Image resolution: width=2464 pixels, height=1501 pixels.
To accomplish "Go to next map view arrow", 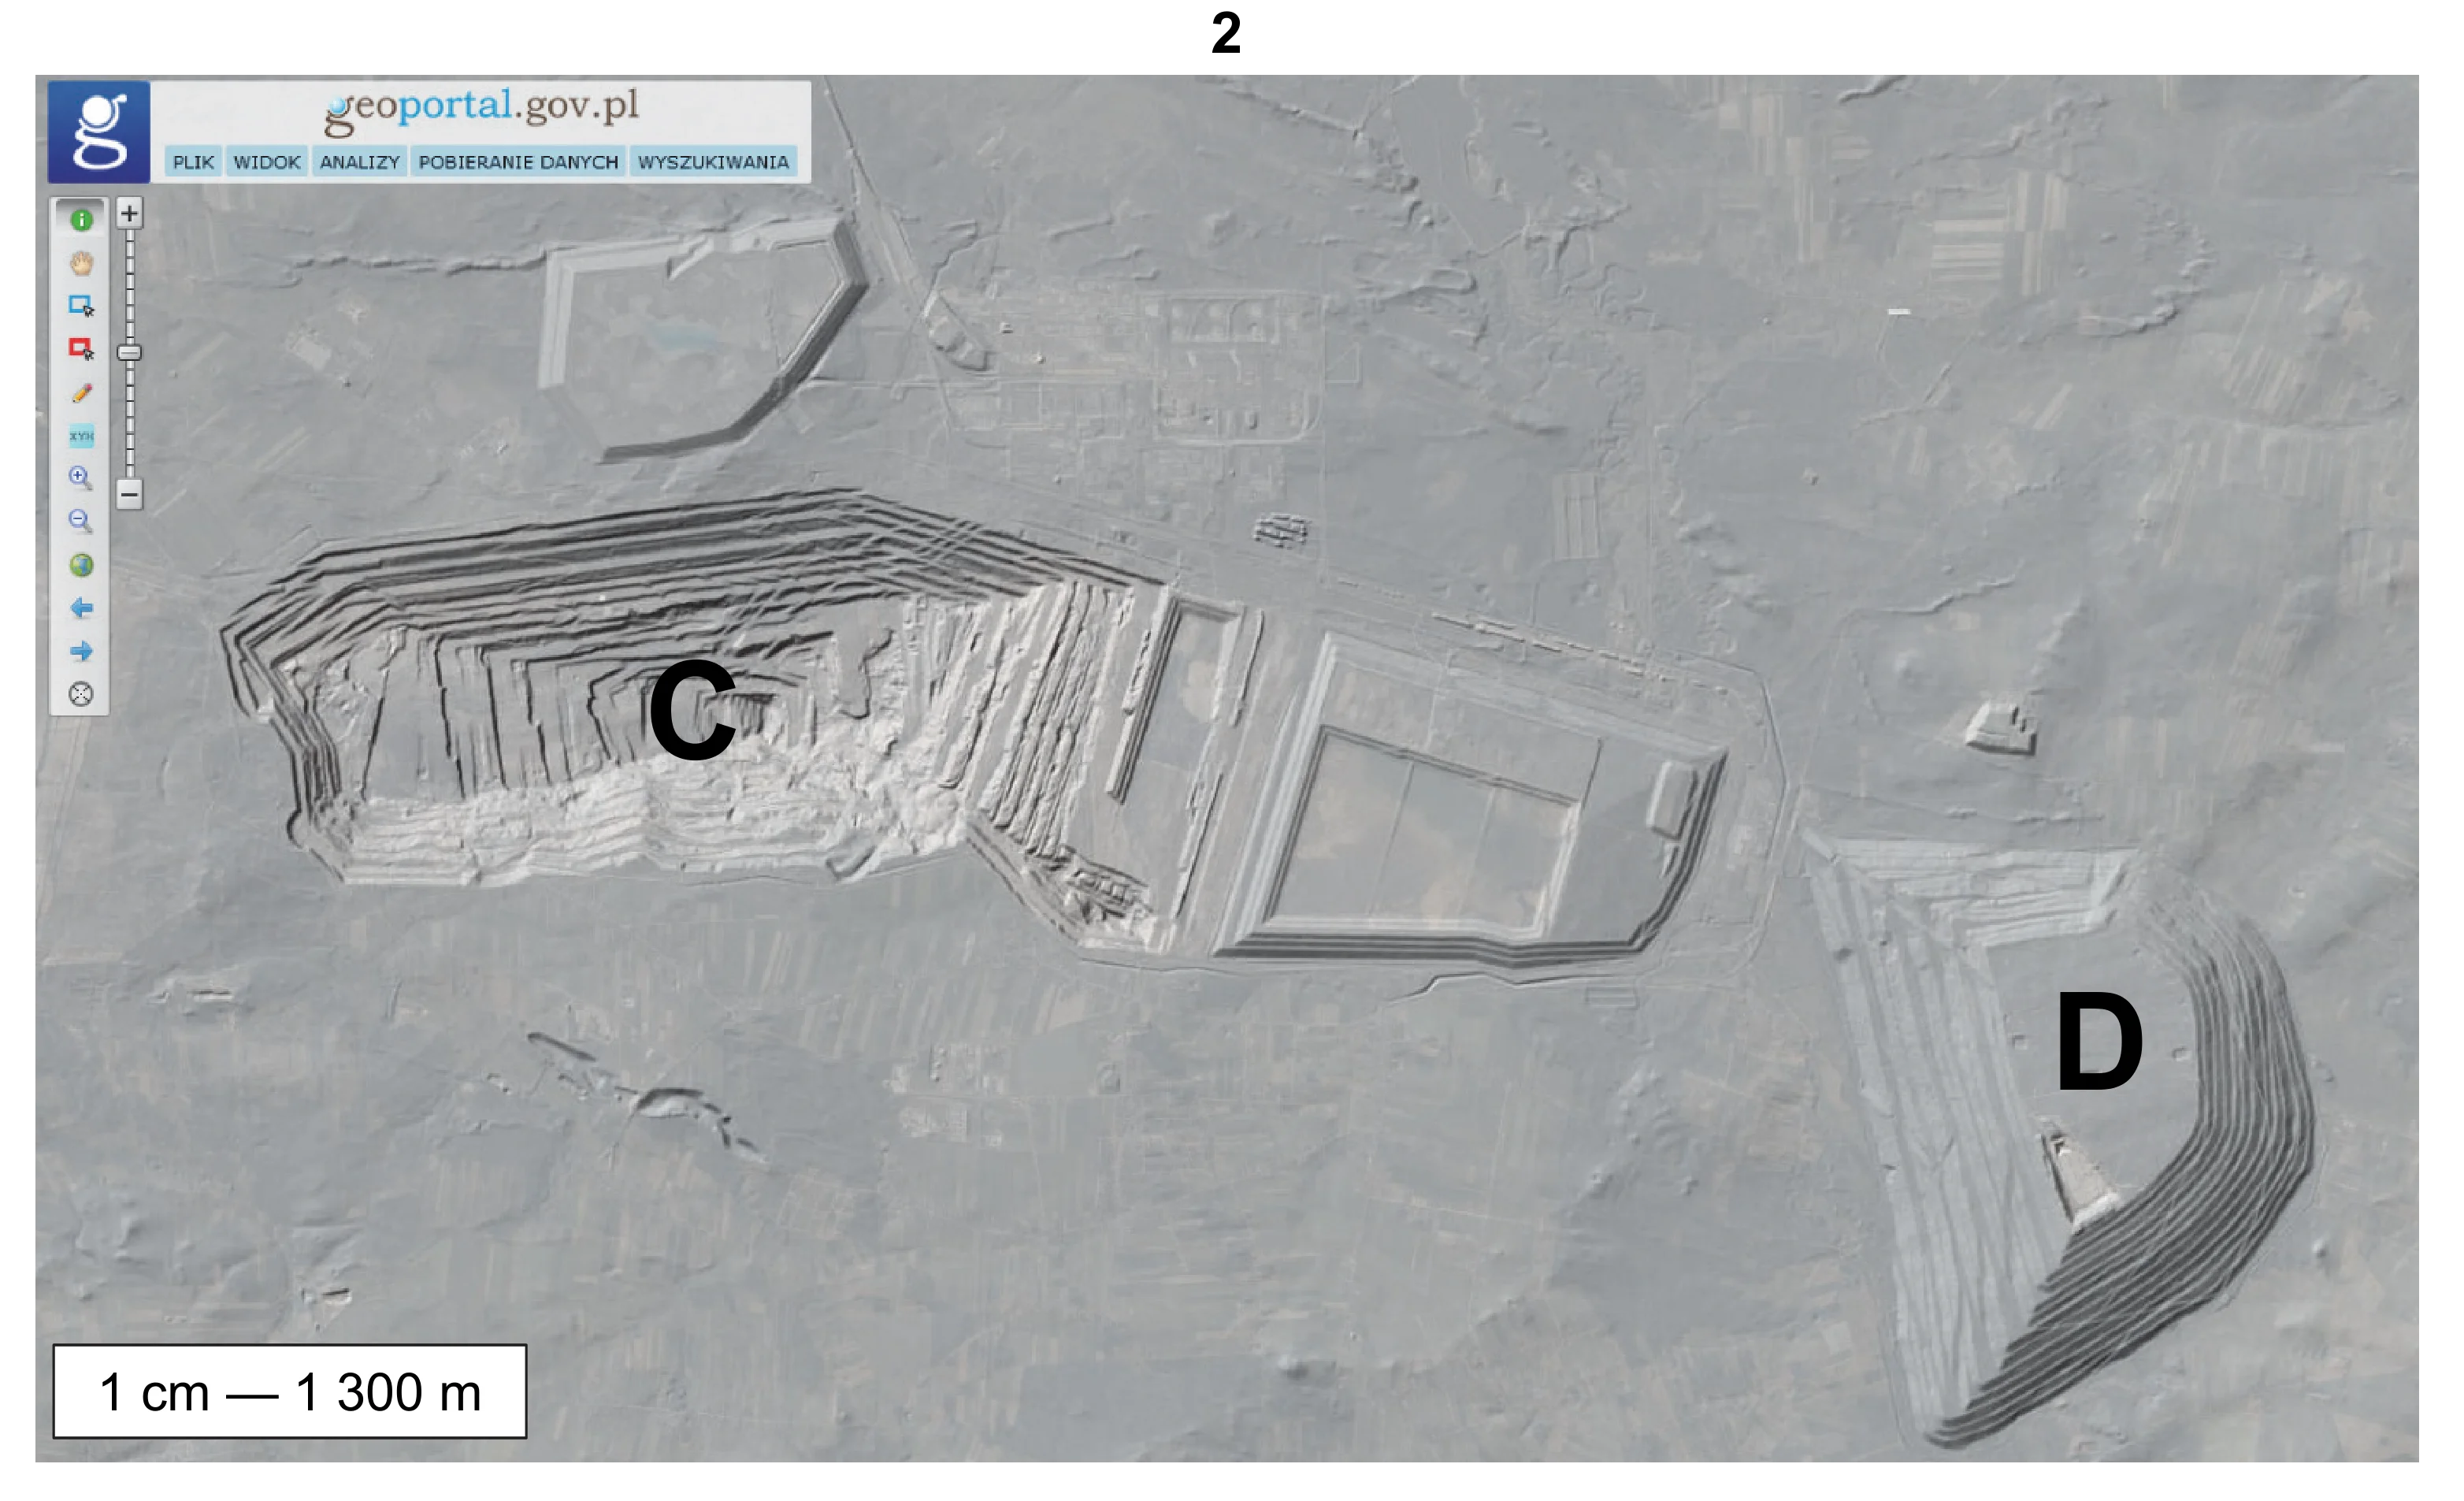I will [x=82, y=651].
